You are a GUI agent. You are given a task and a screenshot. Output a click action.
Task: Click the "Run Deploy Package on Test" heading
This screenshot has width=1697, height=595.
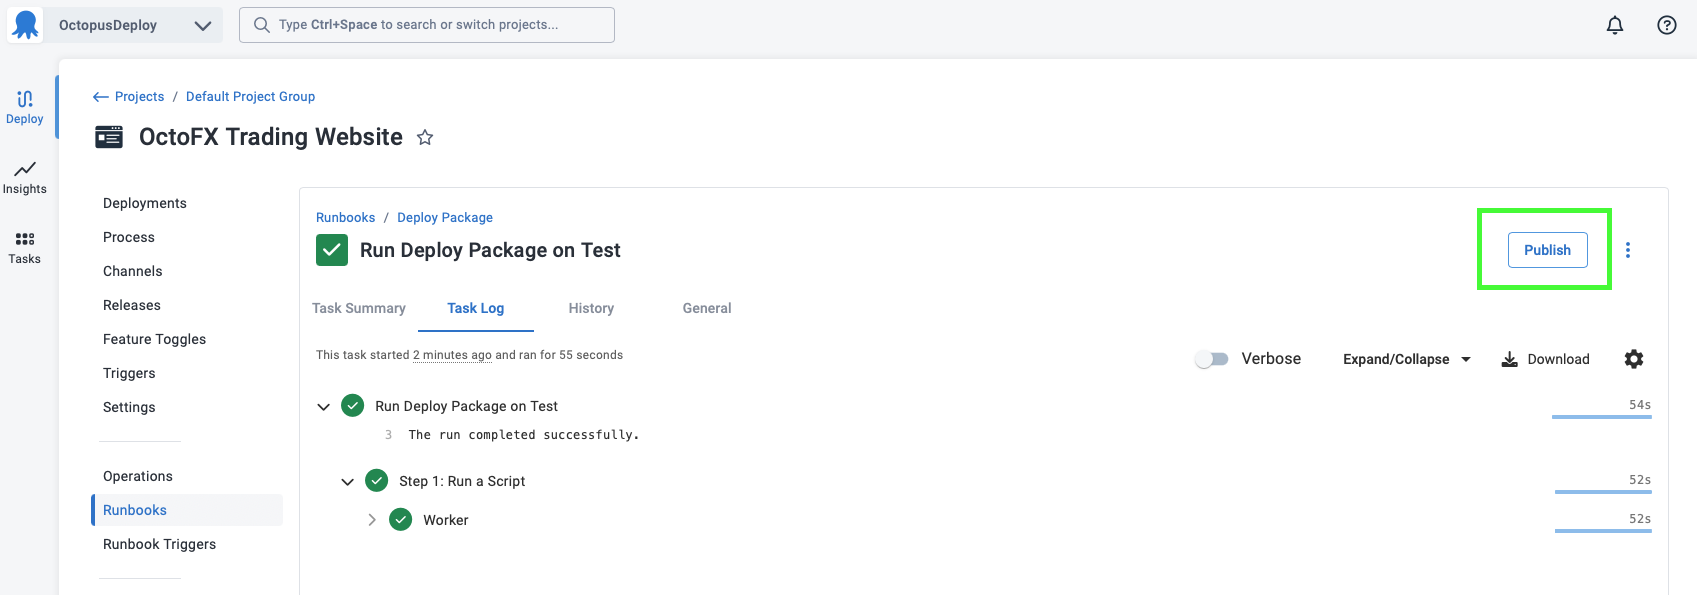490,250
